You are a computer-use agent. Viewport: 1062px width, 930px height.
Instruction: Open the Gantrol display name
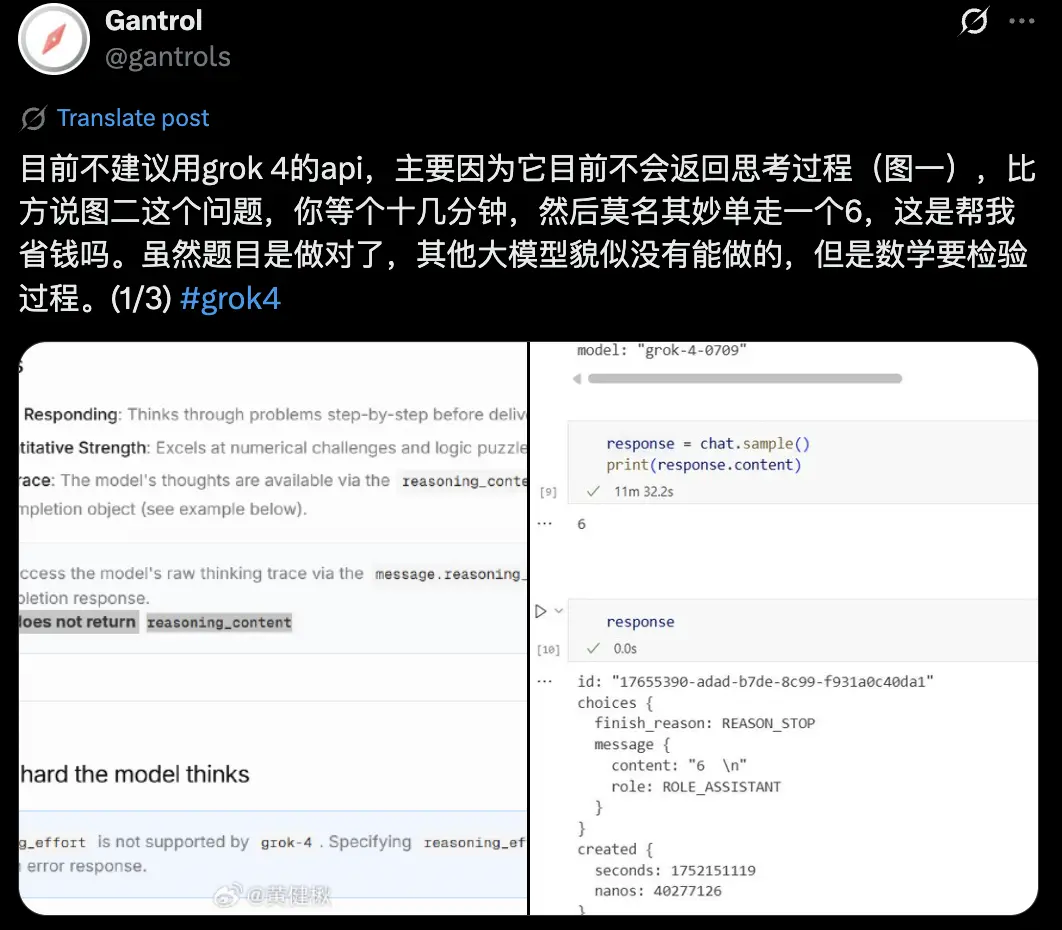[154, 21]
